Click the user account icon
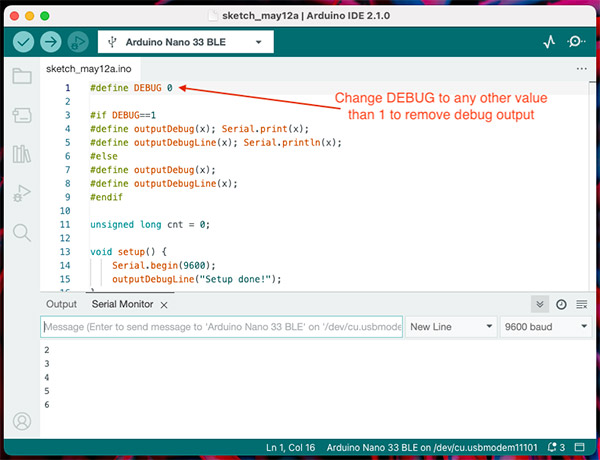The height and width of the screenshot is (460, 600). tap(21, 422)
